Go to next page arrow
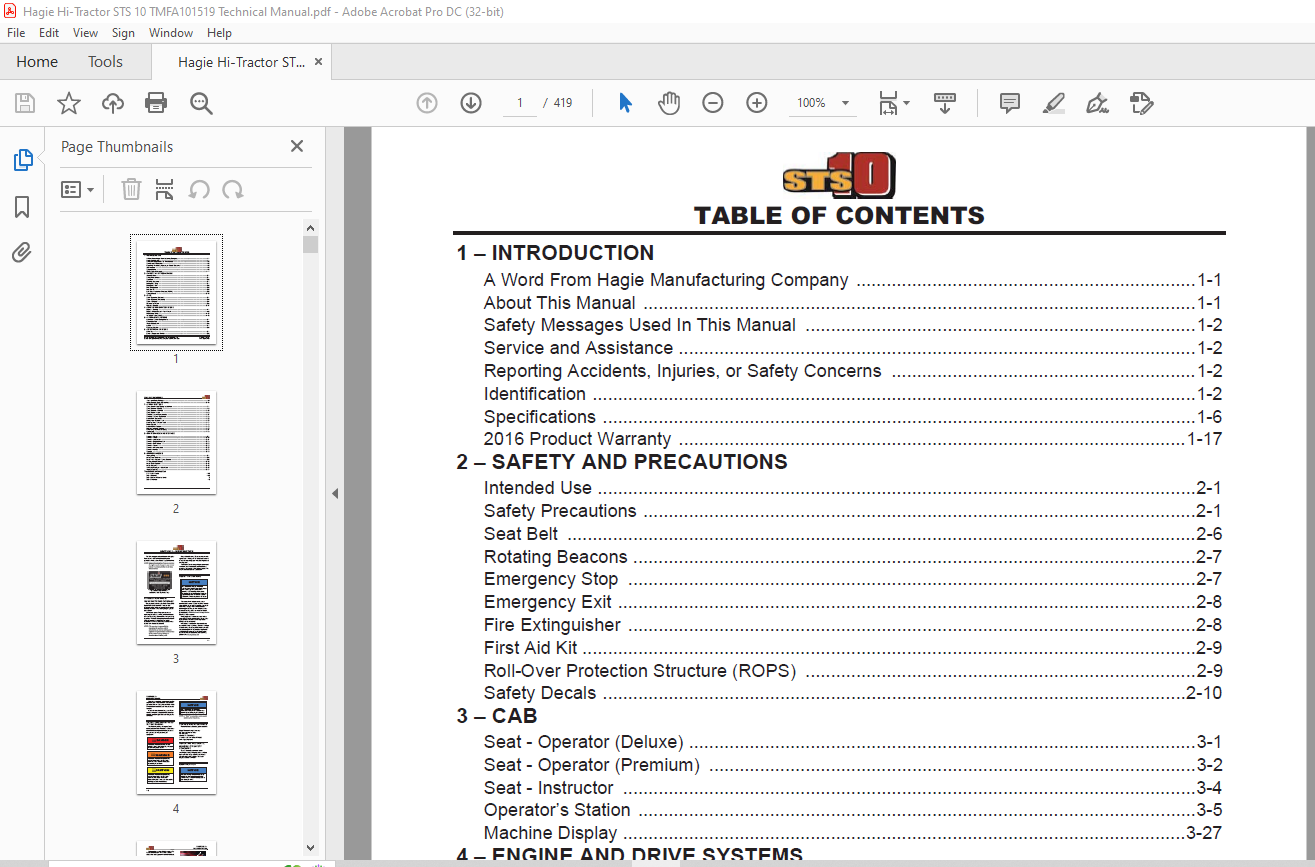Screen dimensions: 1315x867 point(471,103)
